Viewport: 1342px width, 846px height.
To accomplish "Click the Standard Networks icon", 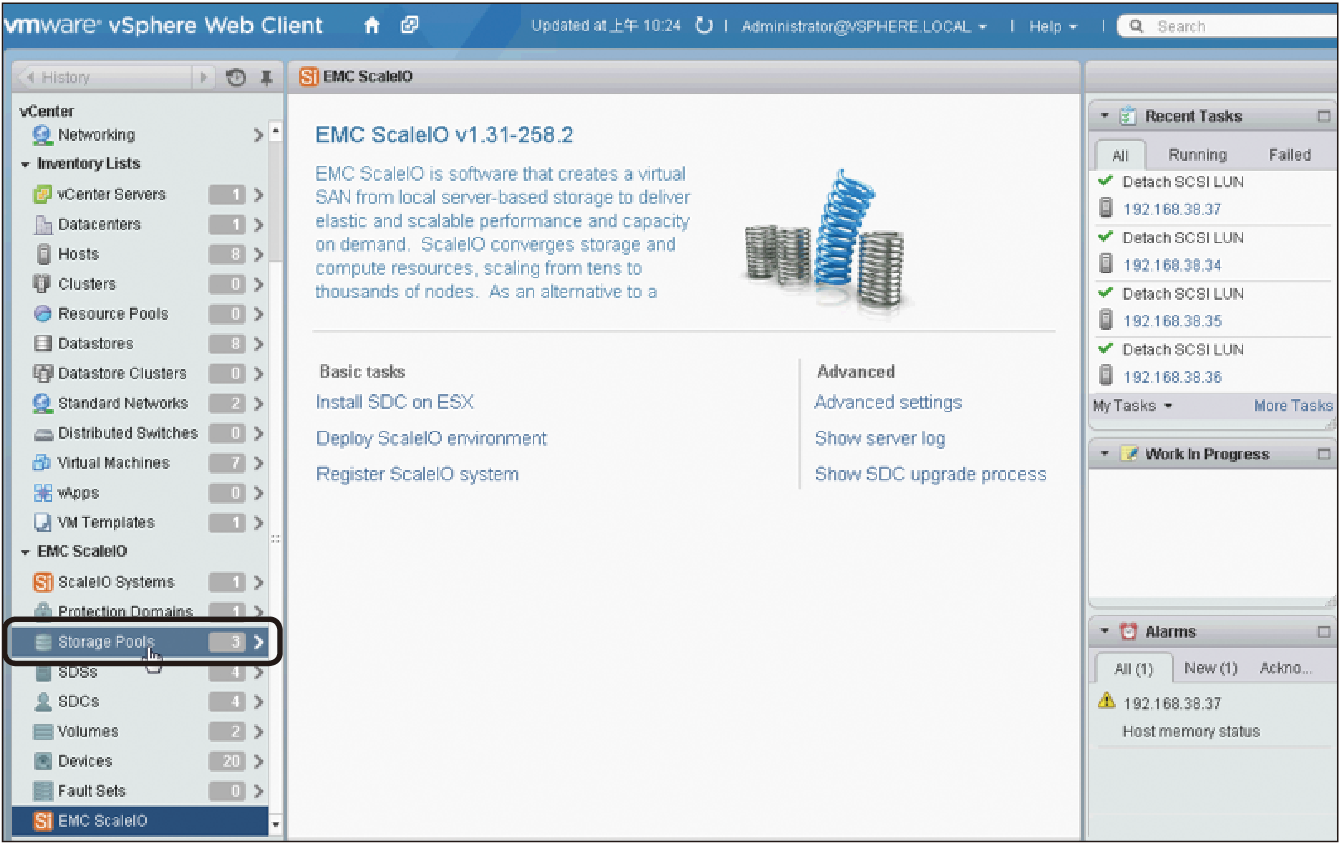I will click(x=43, y=404).
